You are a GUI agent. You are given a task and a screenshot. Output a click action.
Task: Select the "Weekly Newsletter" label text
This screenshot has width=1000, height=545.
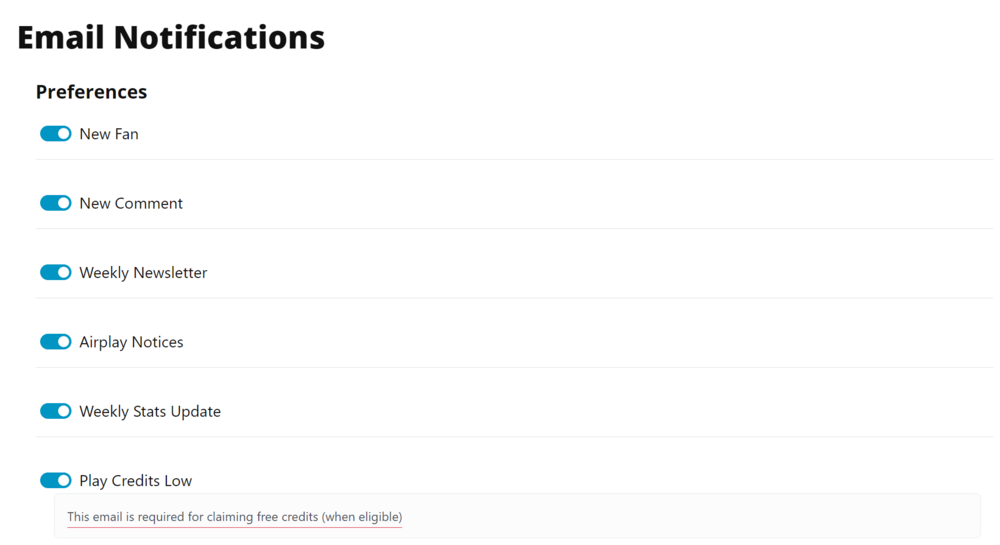143,272
